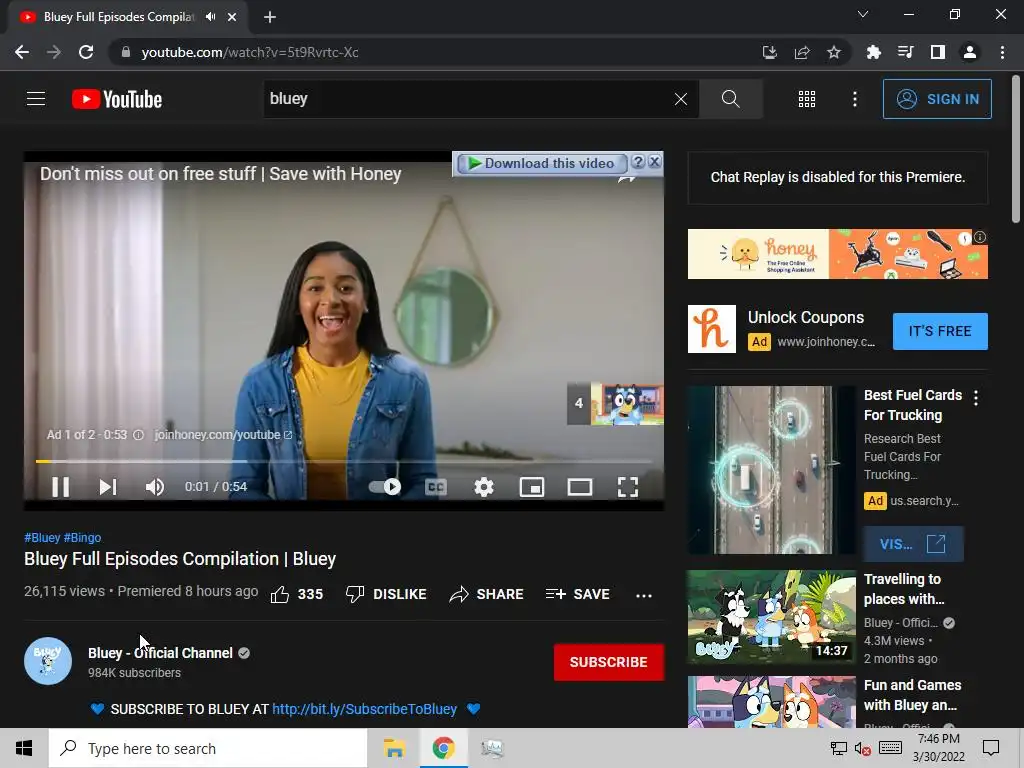
Task: Like the video with thumbs up
Action: (296, 594)
